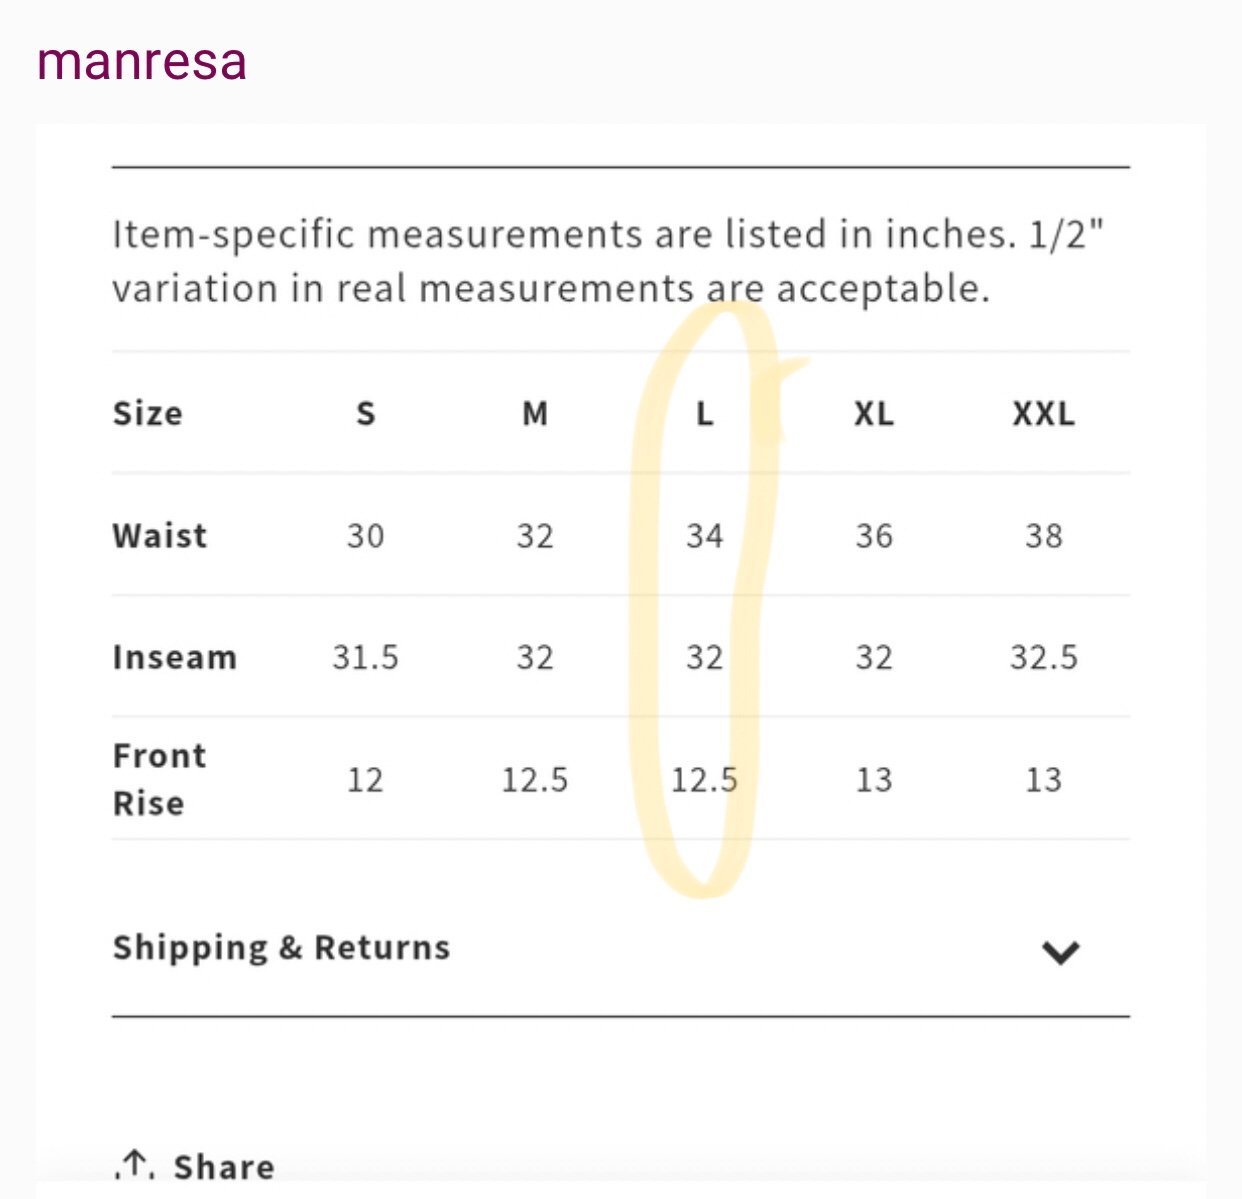Select the S size column header
This screenshot has height=1199, width=1242.
click(365, 413)
